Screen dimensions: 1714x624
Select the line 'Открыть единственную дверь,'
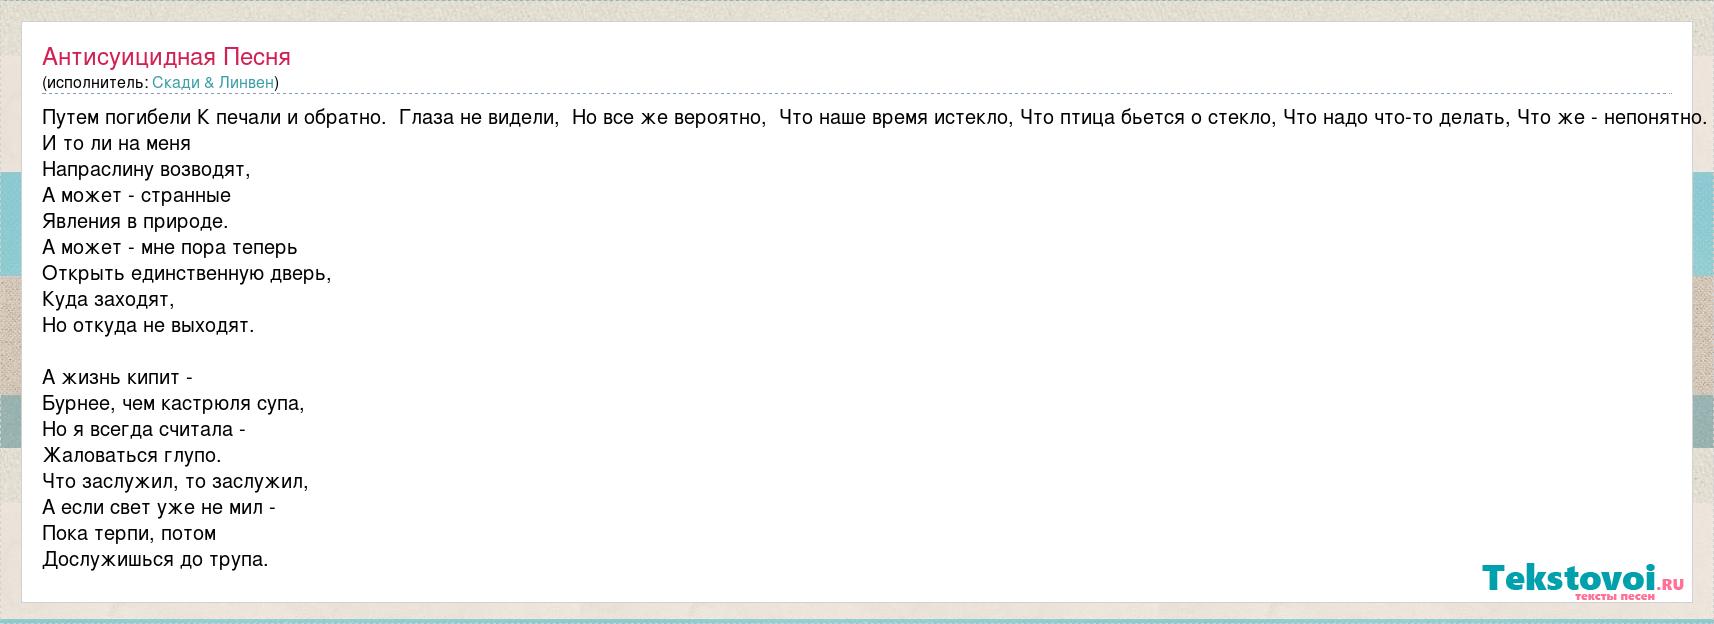[x=187, y=273]
